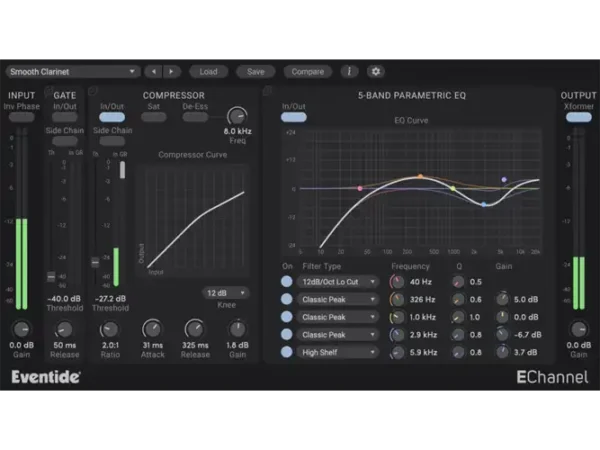The image size is (600, 450).
Task: Click the Q knob for 326 Hz band
Action: tap(458, 300)
